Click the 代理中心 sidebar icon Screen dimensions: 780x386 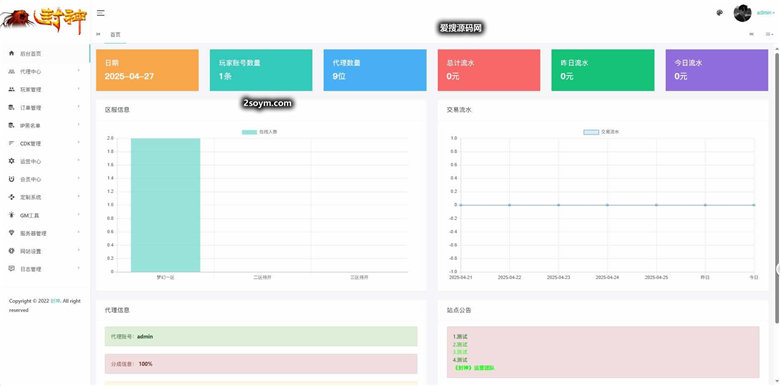[11, 71]
